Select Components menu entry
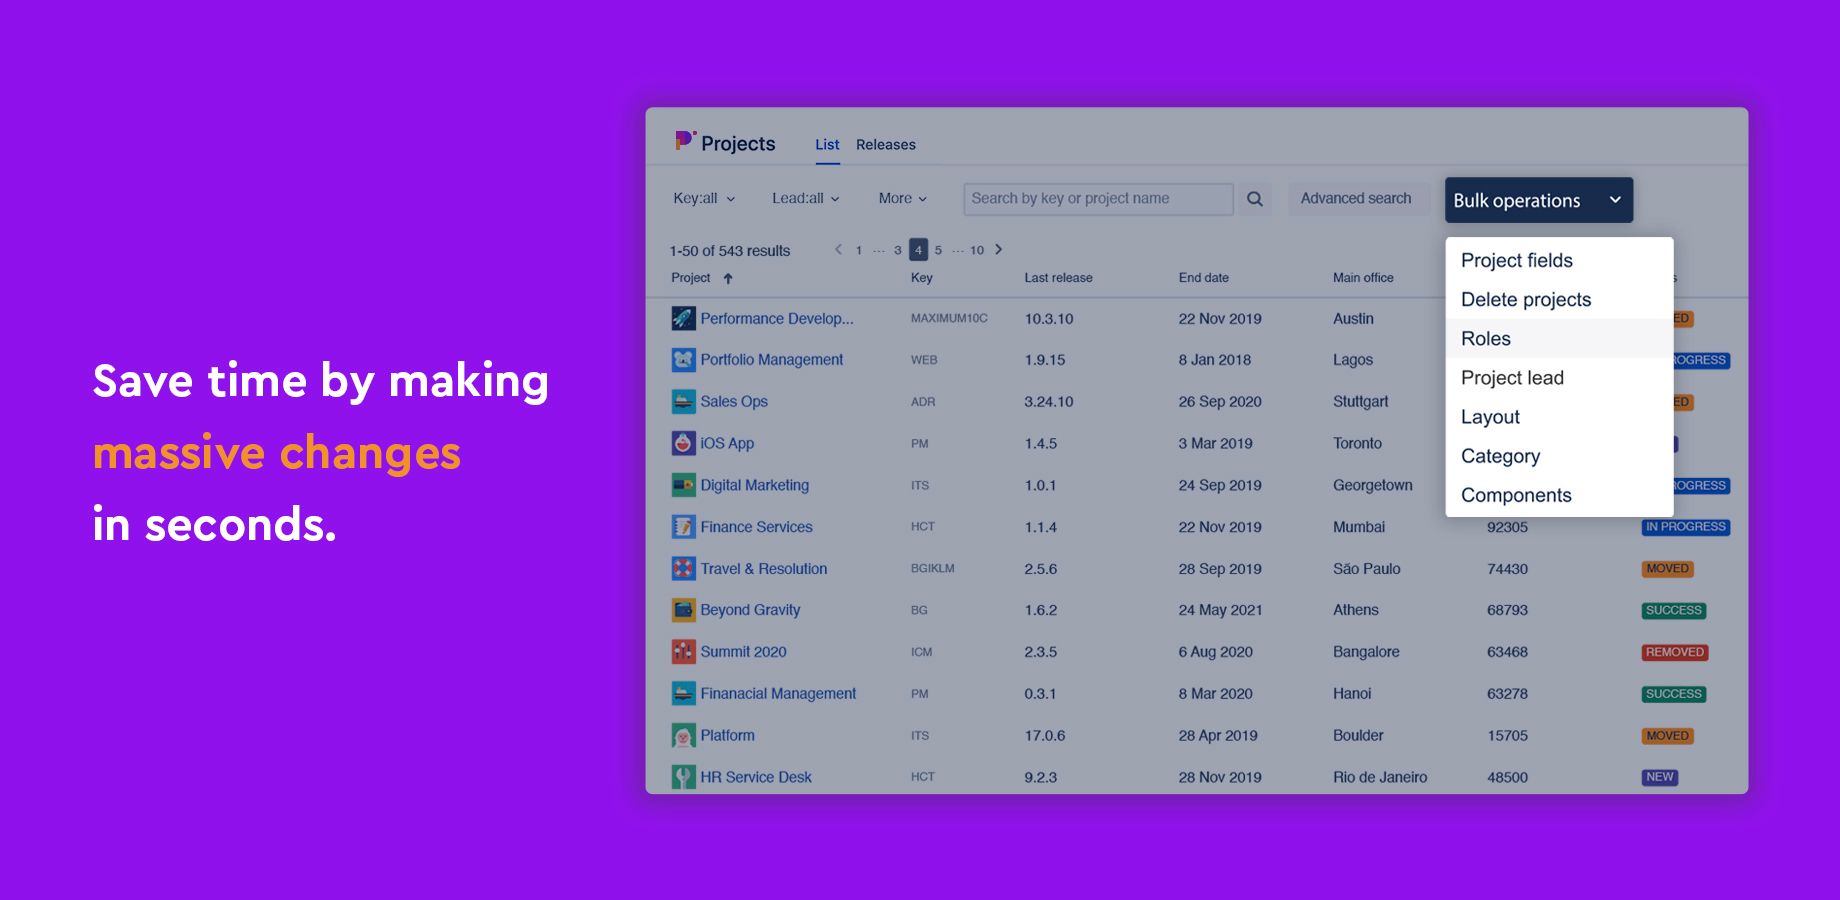The image size is (1840, 900). pos(1559,494)
